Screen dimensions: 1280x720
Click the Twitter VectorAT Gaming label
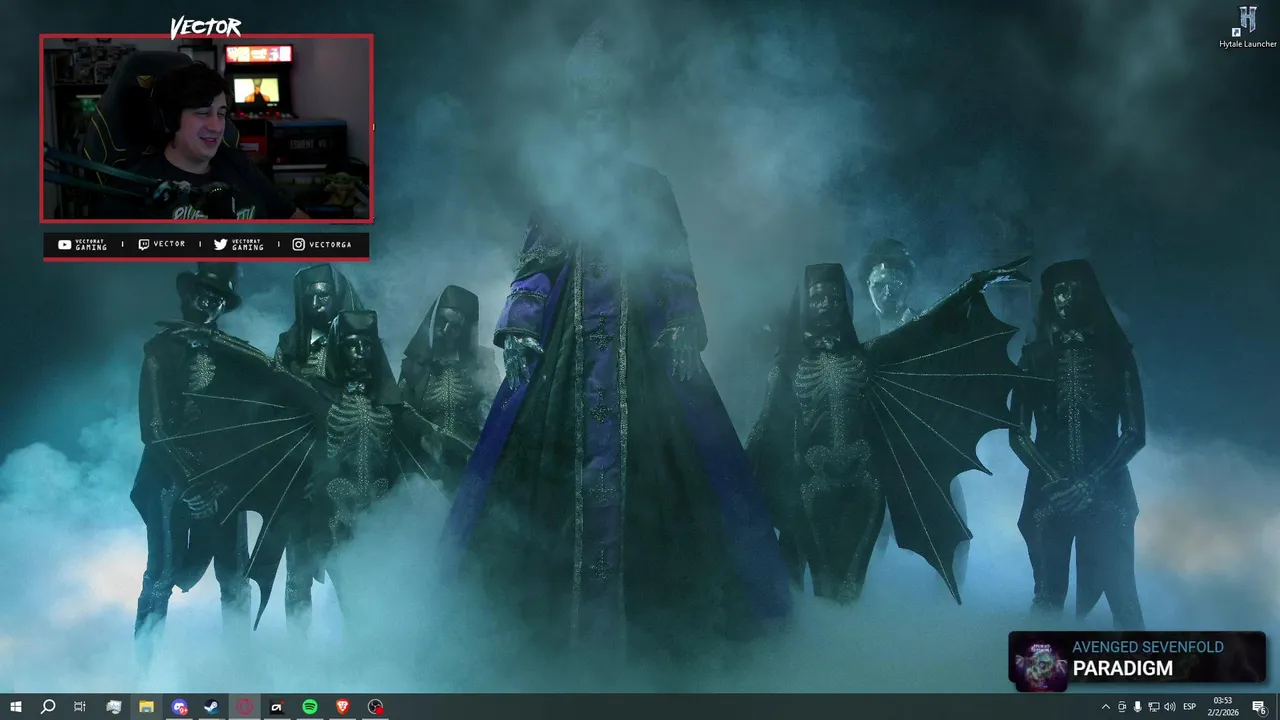point(239,245)
